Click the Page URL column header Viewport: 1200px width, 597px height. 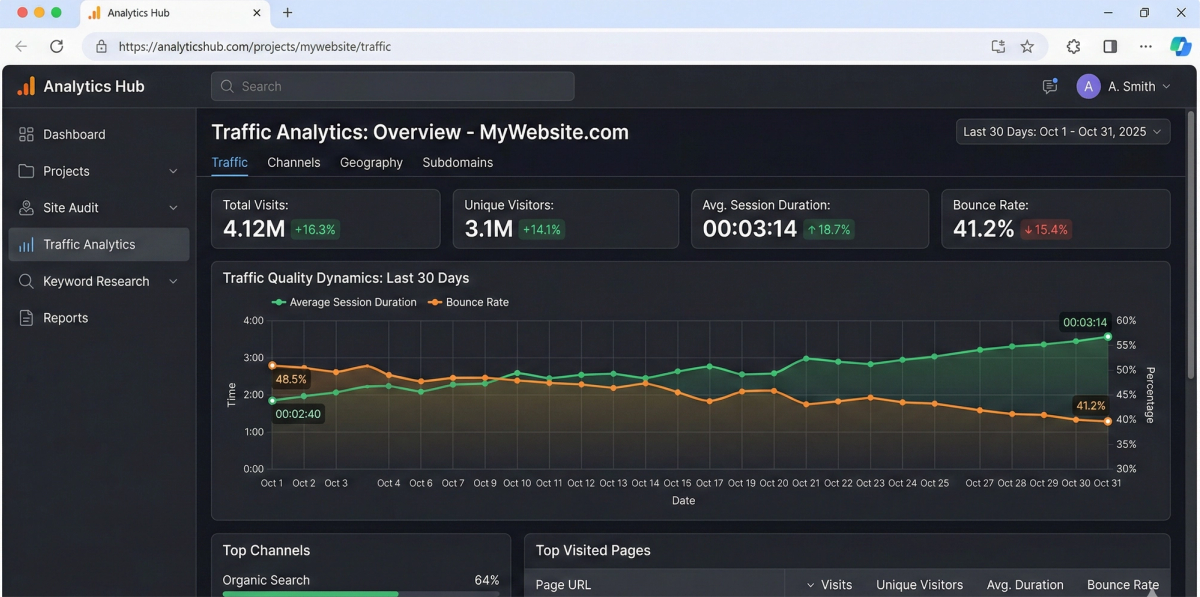[563, 585]
